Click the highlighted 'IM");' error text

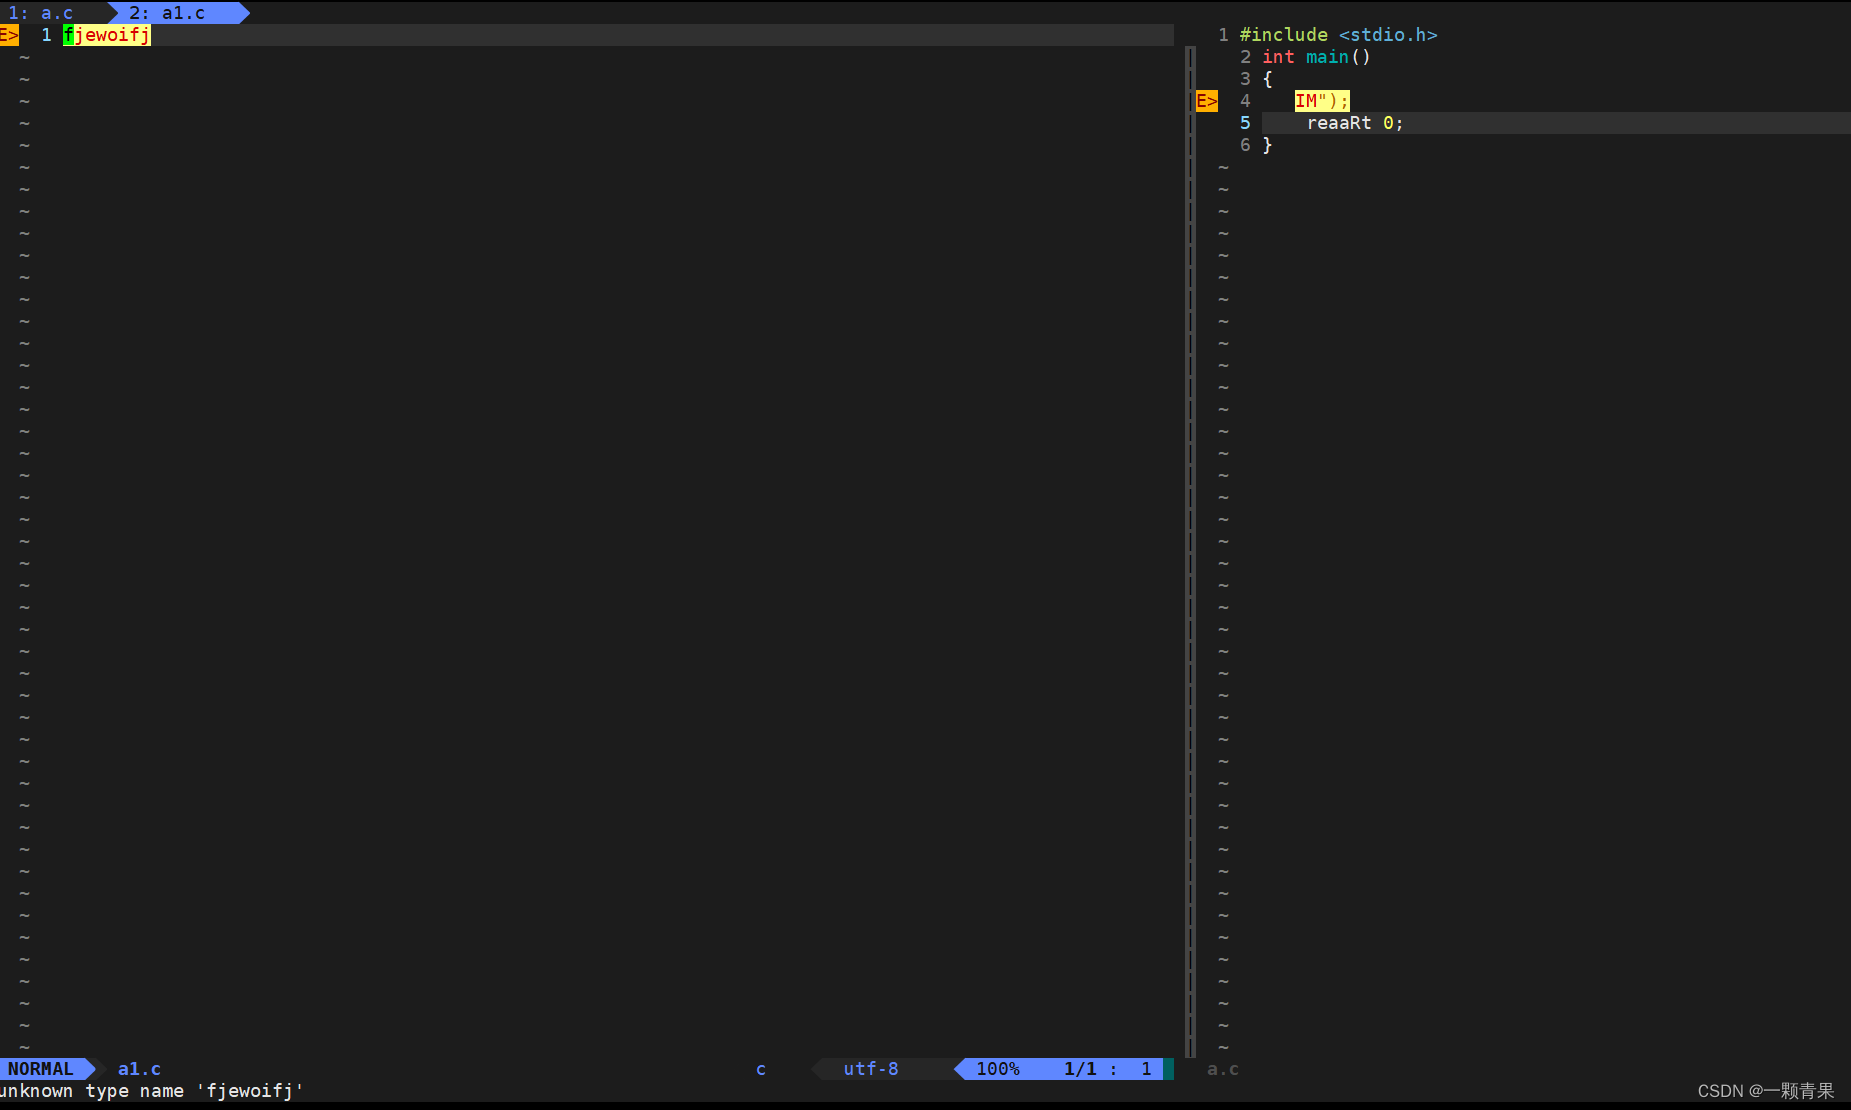tap(1322, 101)
